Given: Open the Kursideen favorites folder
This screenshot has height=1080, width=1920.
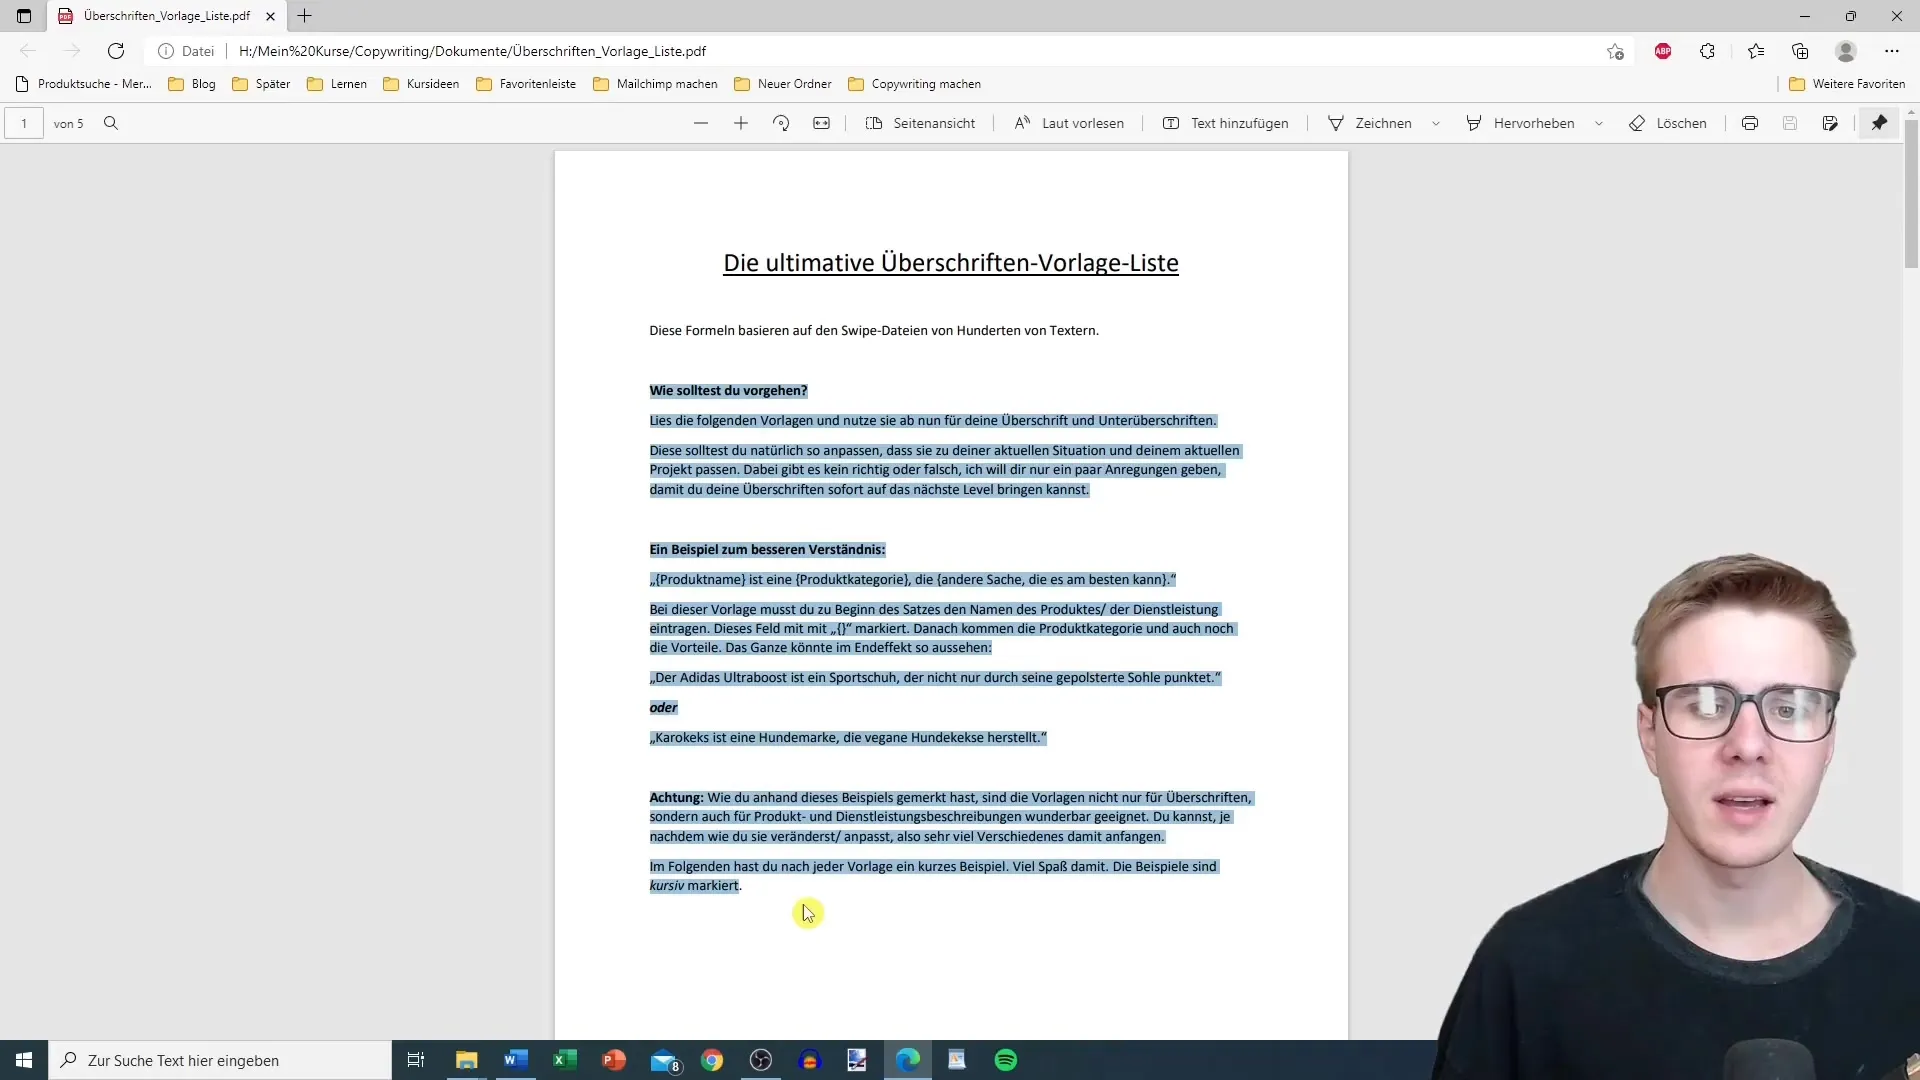Looking at the screenshot, I should [x=421, y=84].
